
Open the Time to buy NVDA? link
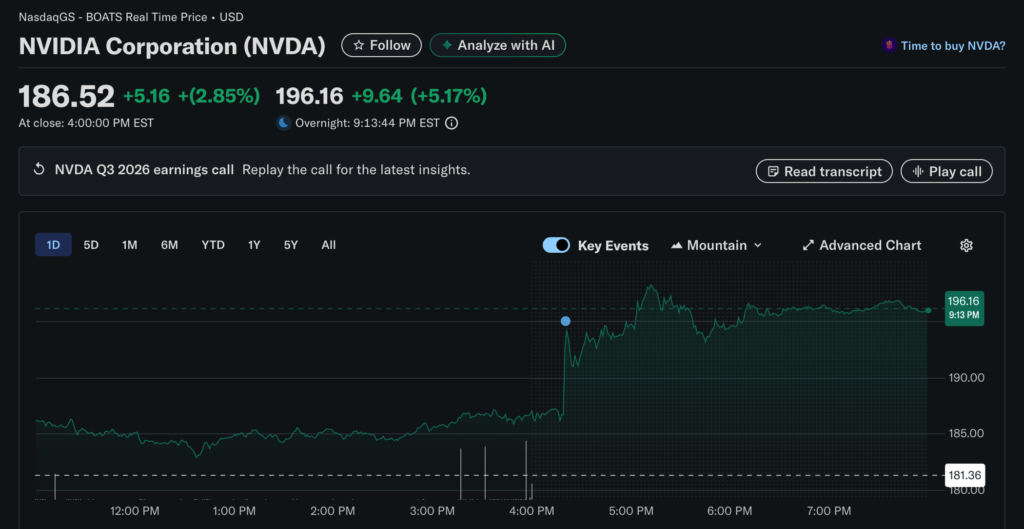coord(953,46)
